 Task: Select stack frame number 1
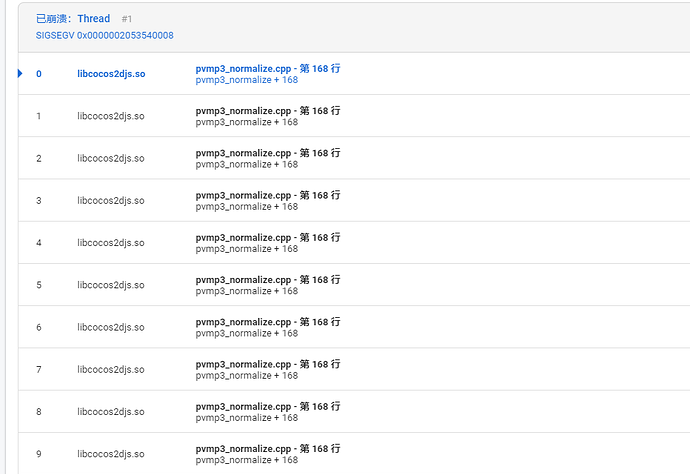pyautogui.click(x=39, y=116)
